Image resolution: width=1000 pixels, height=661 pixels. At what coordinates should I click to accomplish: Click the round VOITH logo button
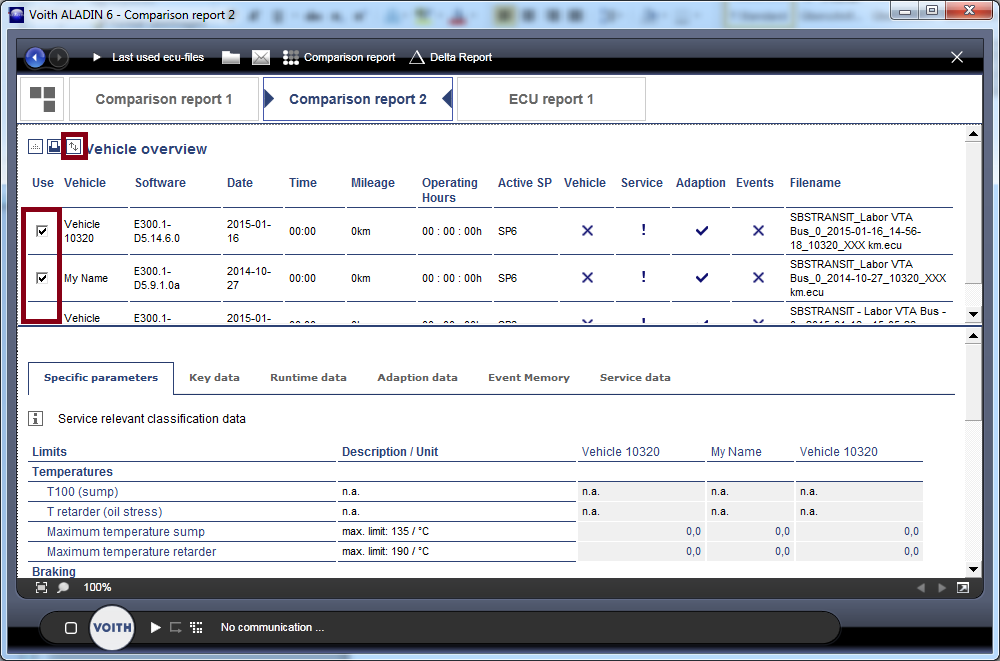coord(112,627)
